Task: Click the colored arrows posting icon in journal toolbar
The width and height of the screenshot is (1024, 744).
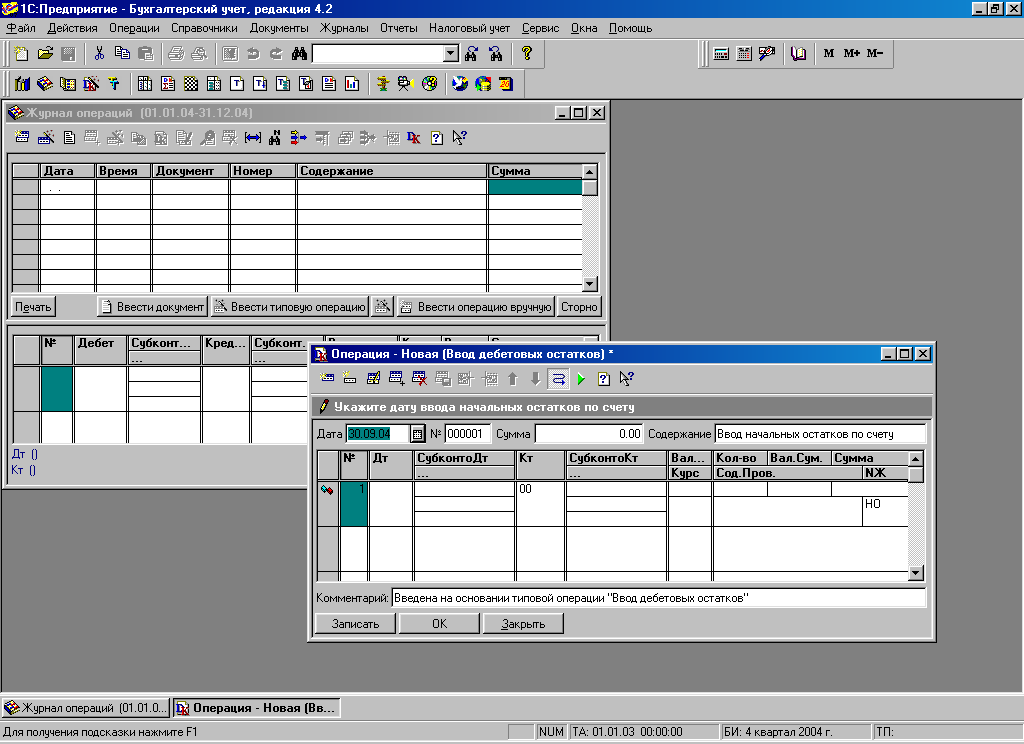Action: (x=298, y=137)
